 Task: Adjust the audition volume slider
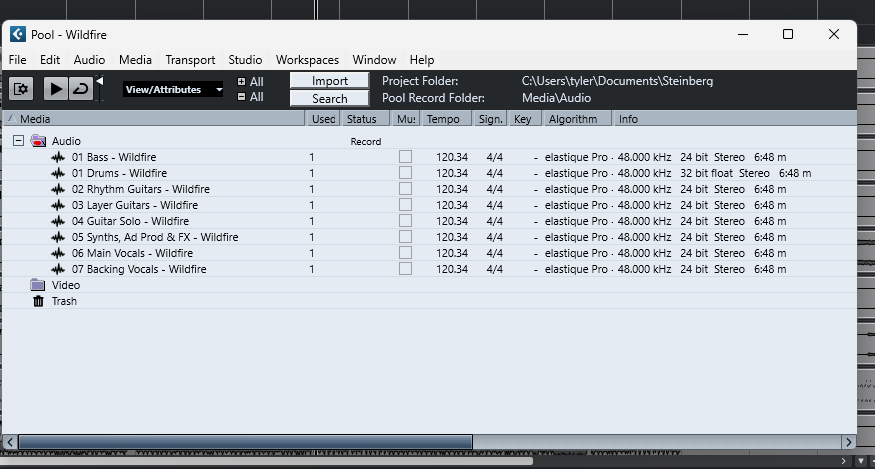[100, 89]
